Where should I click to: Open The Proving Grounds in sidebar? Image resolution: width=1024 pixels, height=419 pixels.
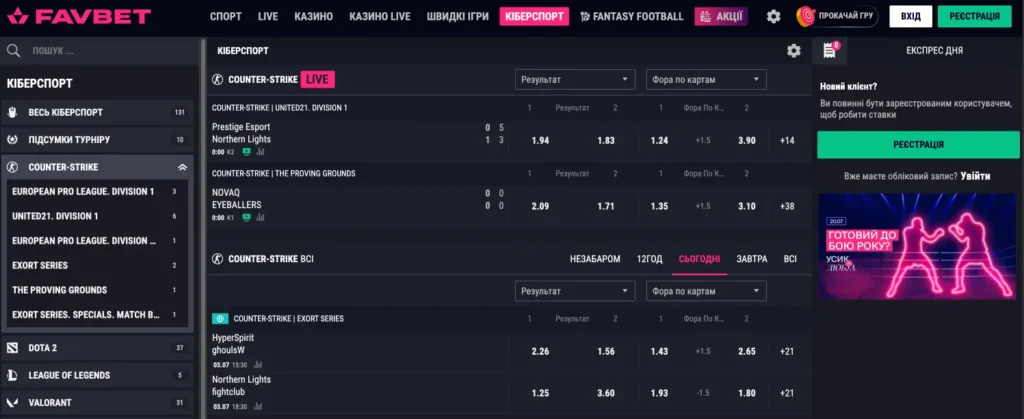coord(98,290)
